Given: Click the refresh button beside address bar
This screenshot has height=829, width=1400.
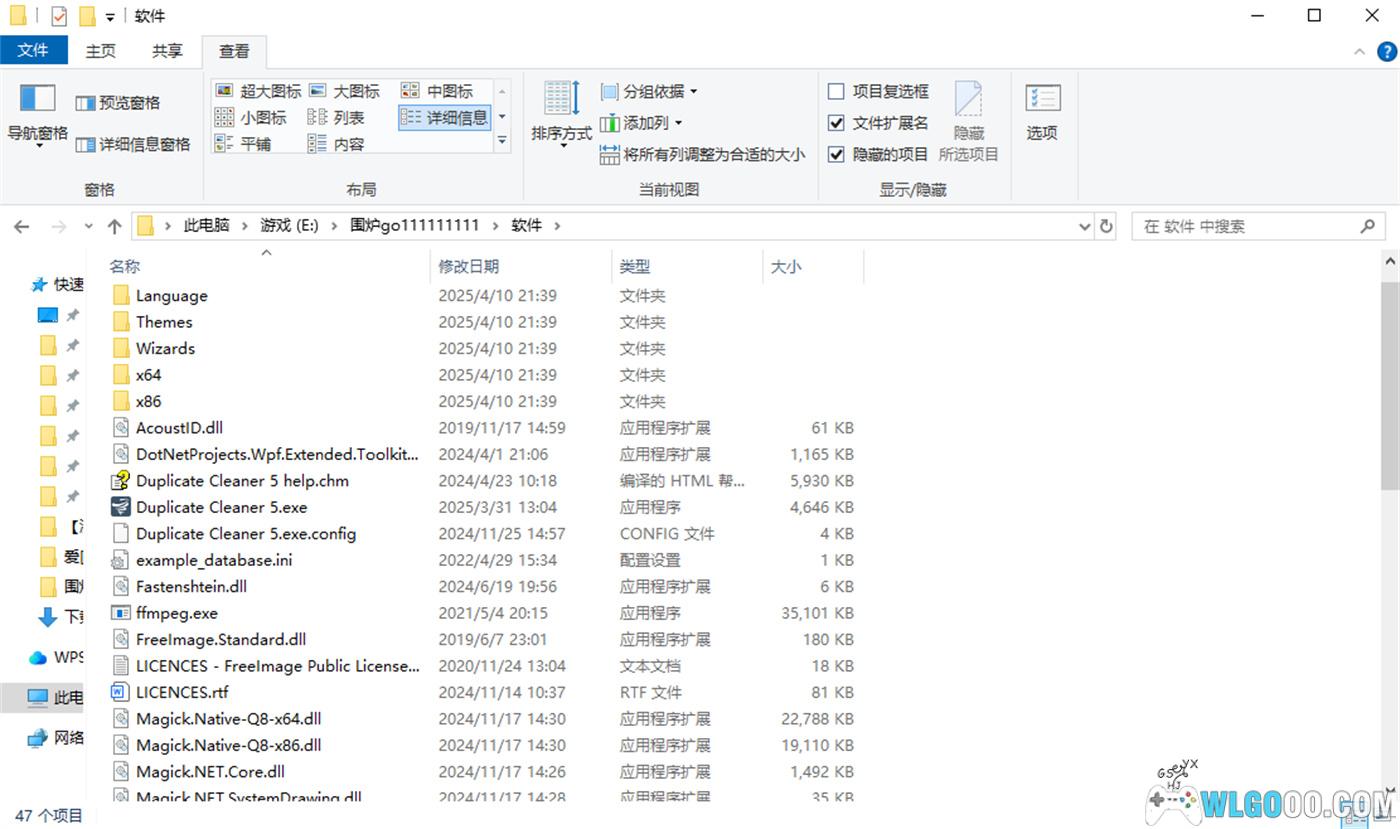Looking at the screenshot, I should click(x=1105, y=227).
